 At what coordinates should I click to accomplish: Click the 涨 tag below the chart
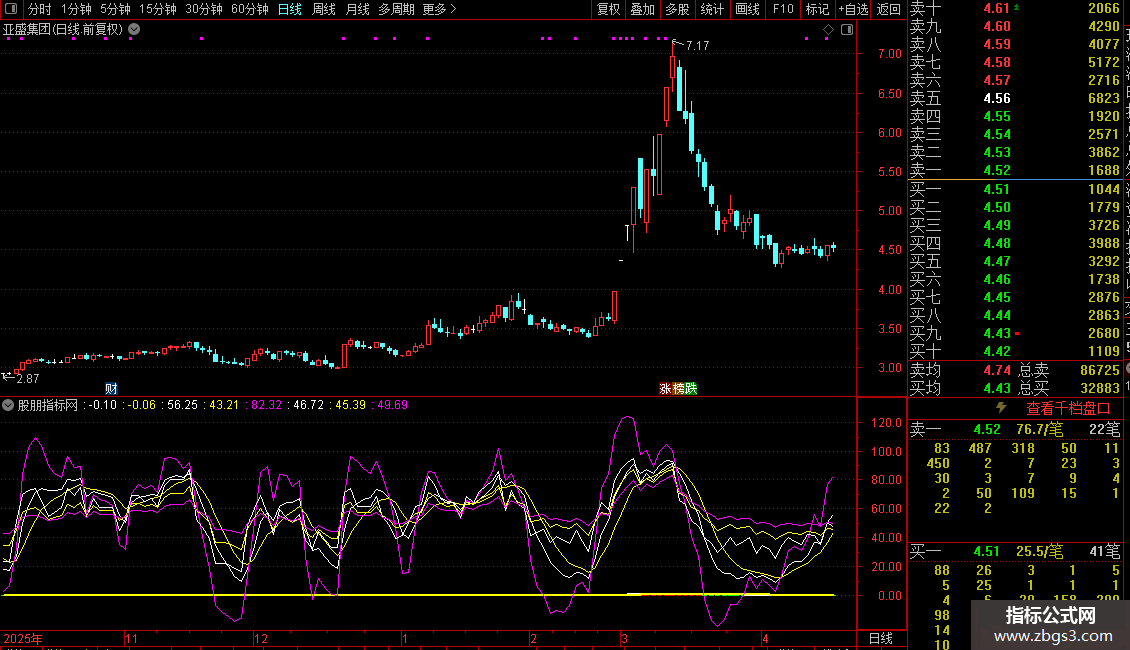click(x=664, y=388)
